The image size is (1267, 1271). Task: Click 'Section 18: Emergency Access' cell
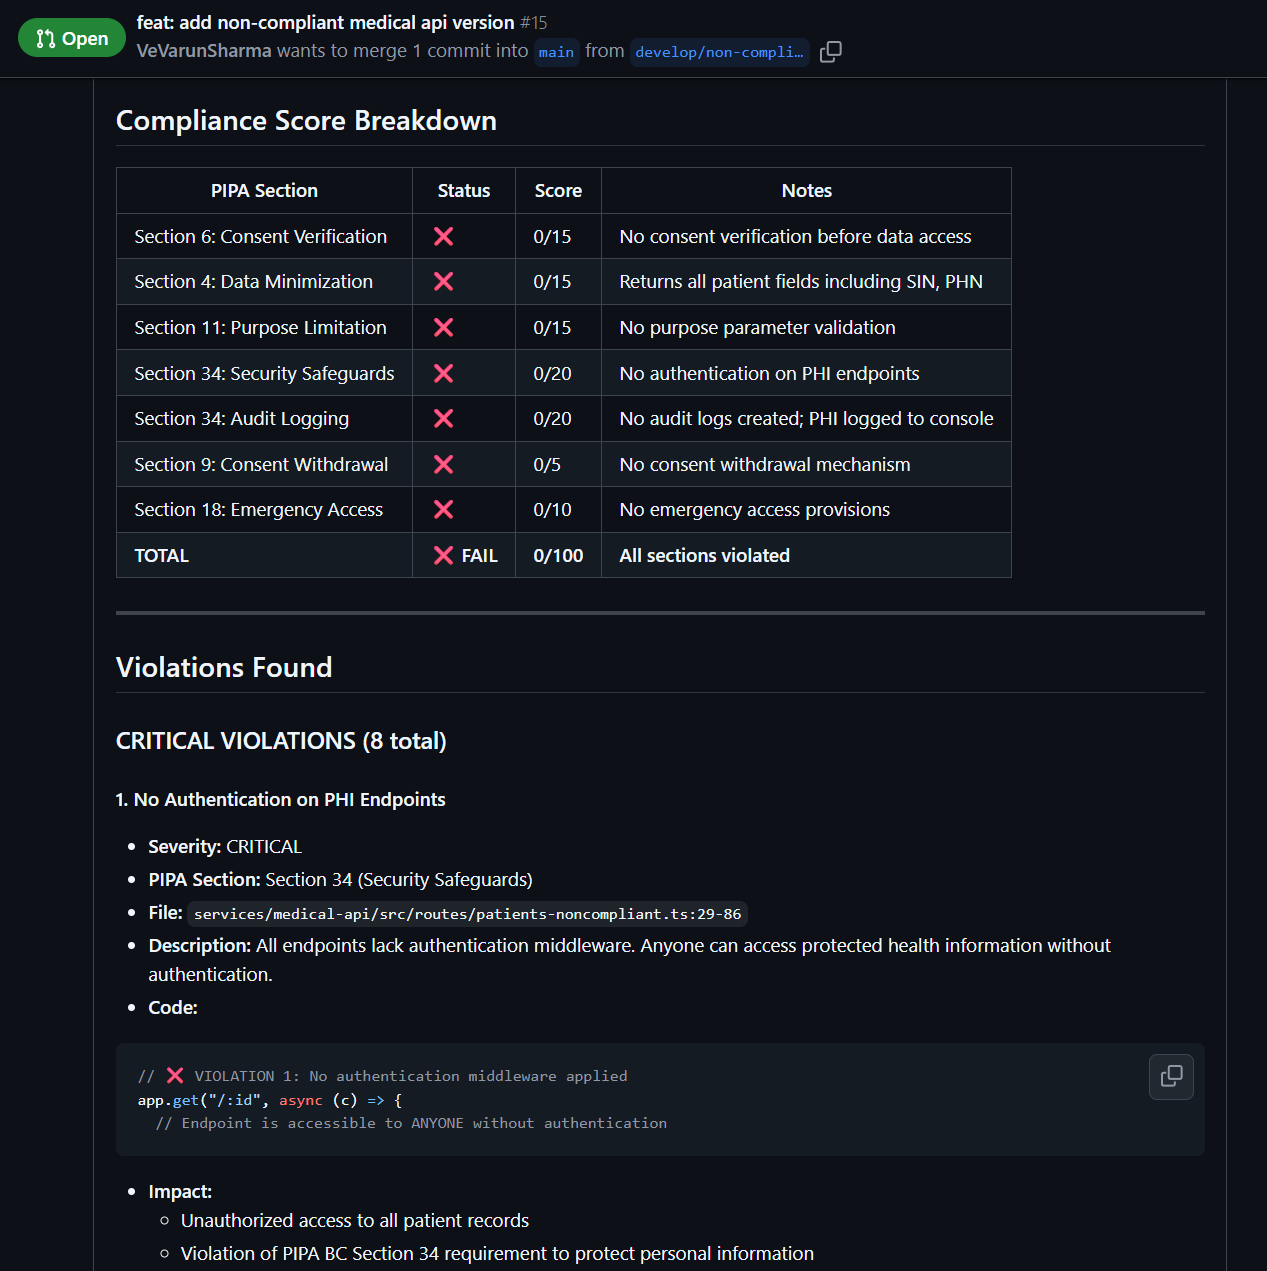[264, 510]
